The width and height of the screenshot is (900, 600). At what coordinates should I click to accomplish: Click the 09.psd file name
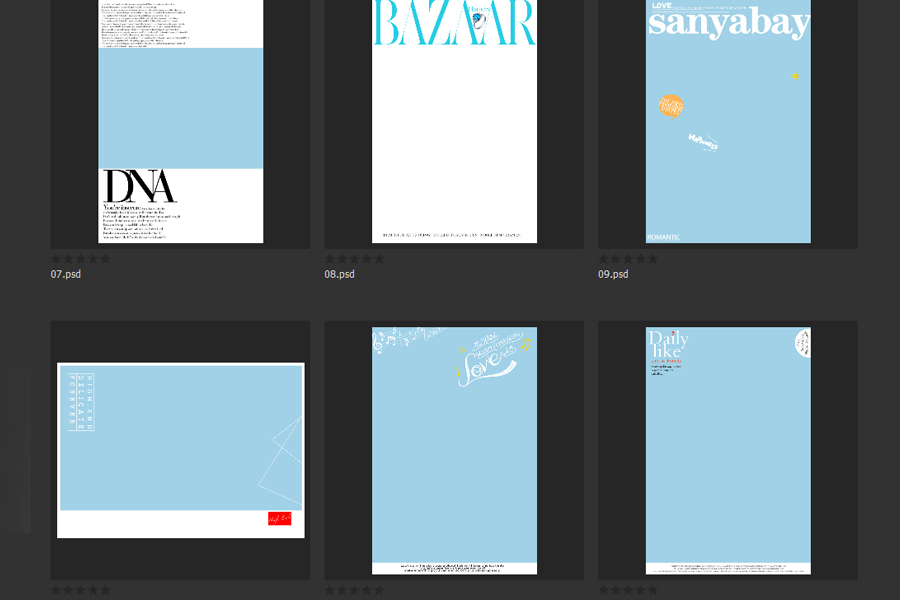click(613, 274)
